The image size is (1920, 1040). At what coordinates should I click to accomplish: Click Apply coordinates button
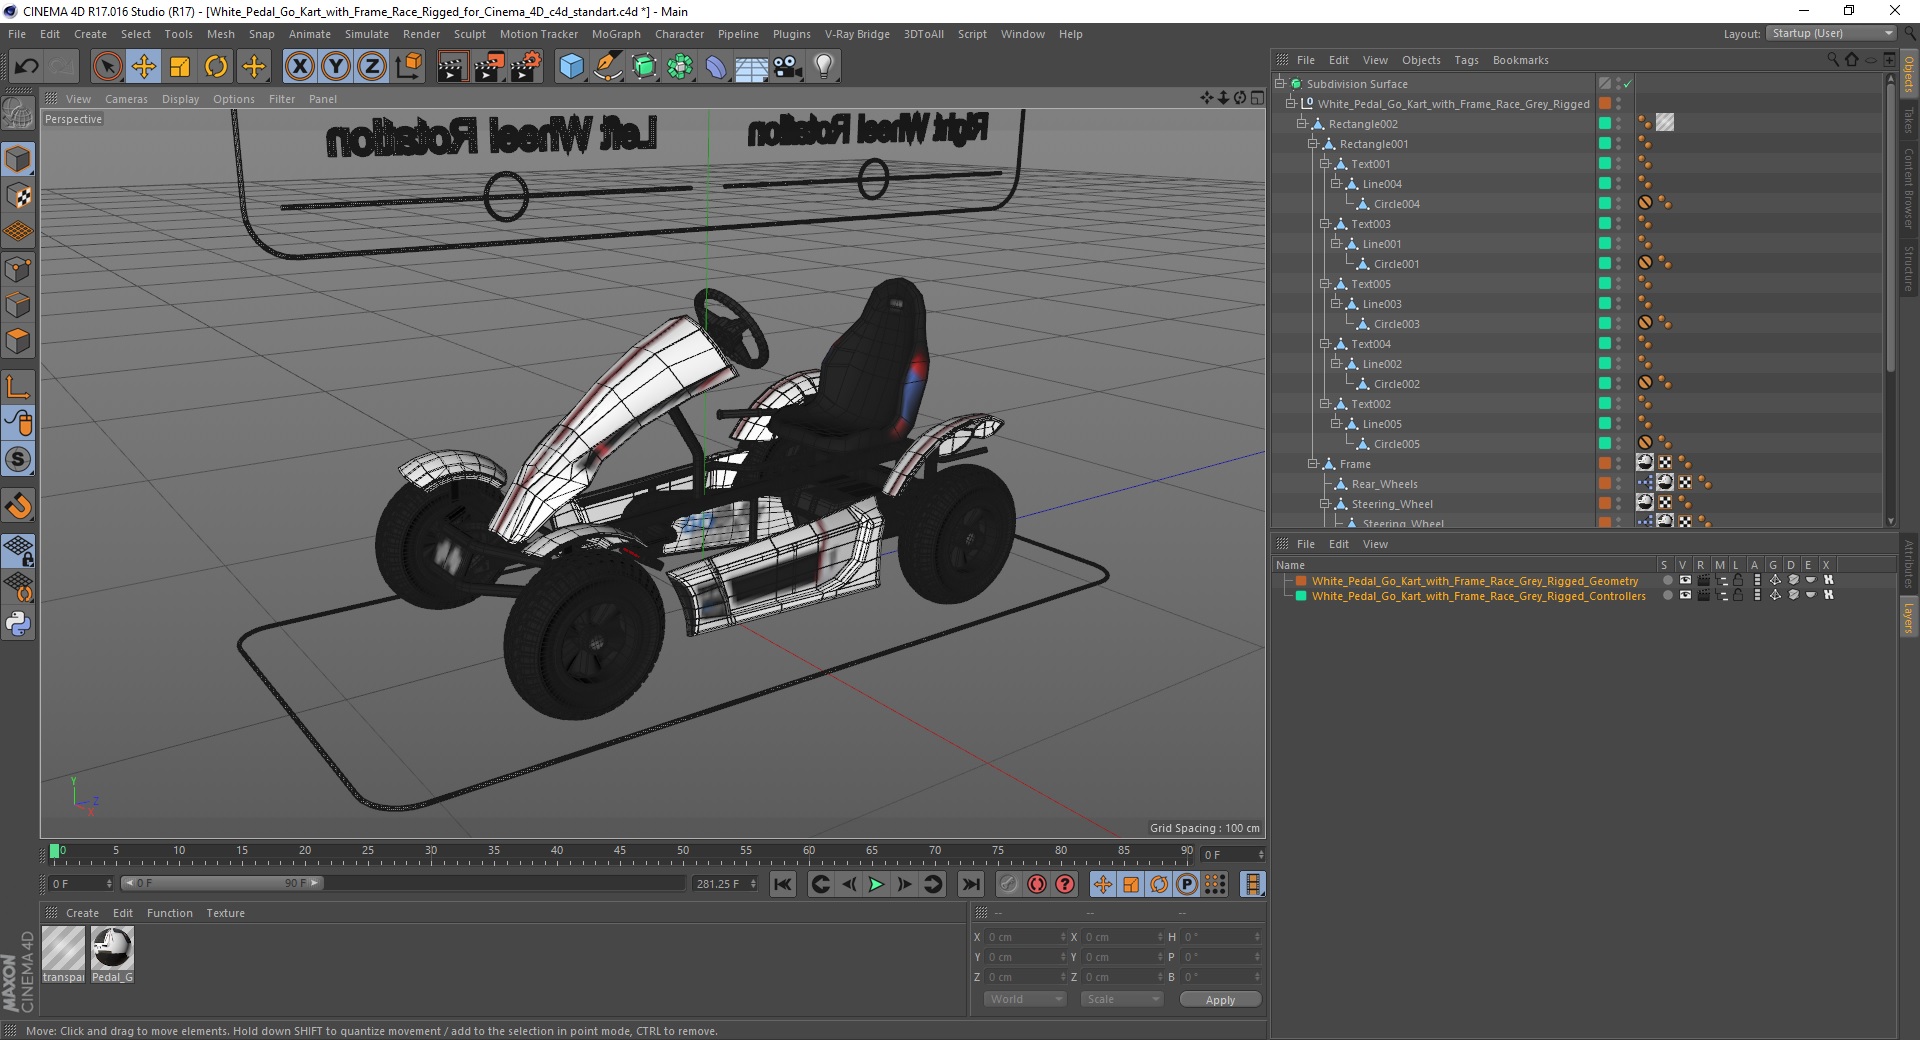tap(1220, 999)
